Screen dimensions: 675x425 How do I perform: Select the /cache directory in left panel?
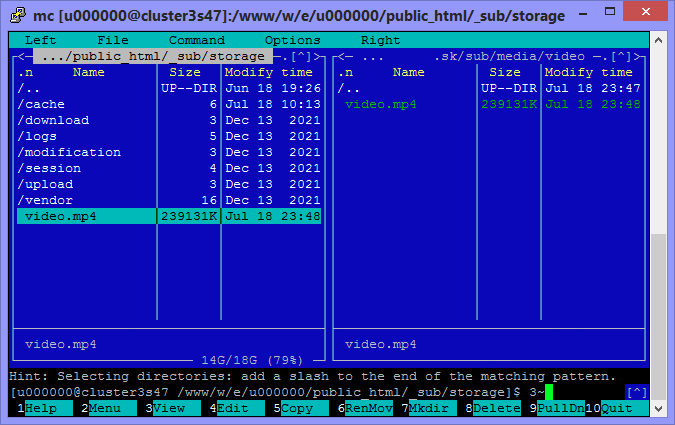point(41,104)
